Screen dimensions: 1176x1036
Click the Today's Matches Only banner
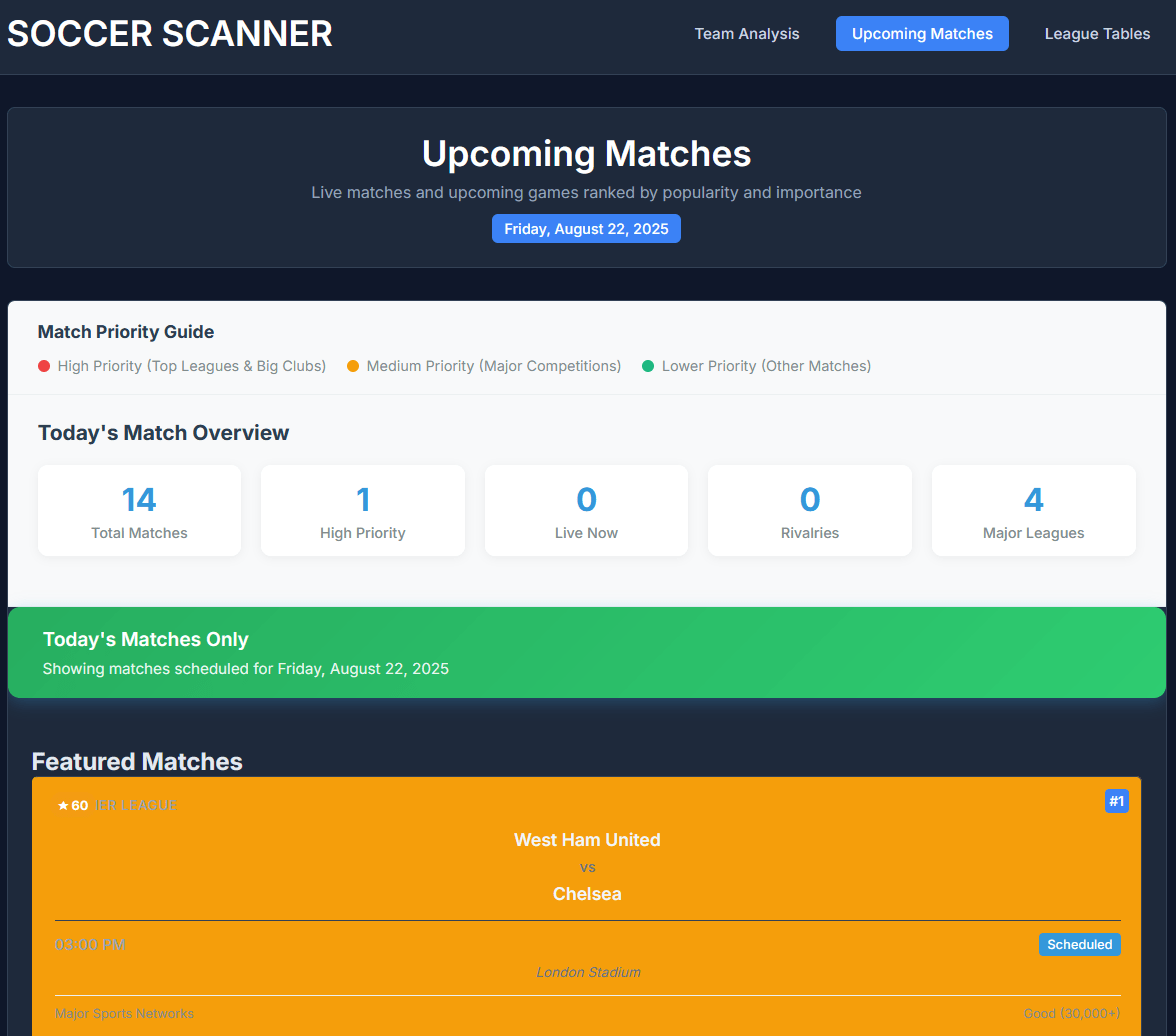pos(586,652)
